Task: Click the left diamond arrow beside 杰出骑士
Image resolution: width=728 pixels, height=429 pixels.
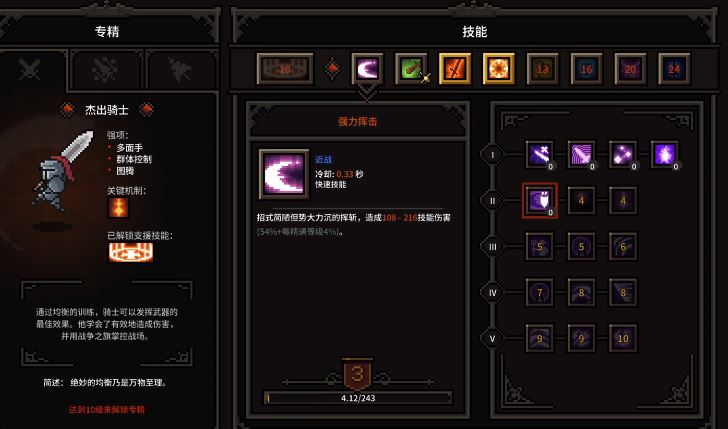Action: [68, 110]
